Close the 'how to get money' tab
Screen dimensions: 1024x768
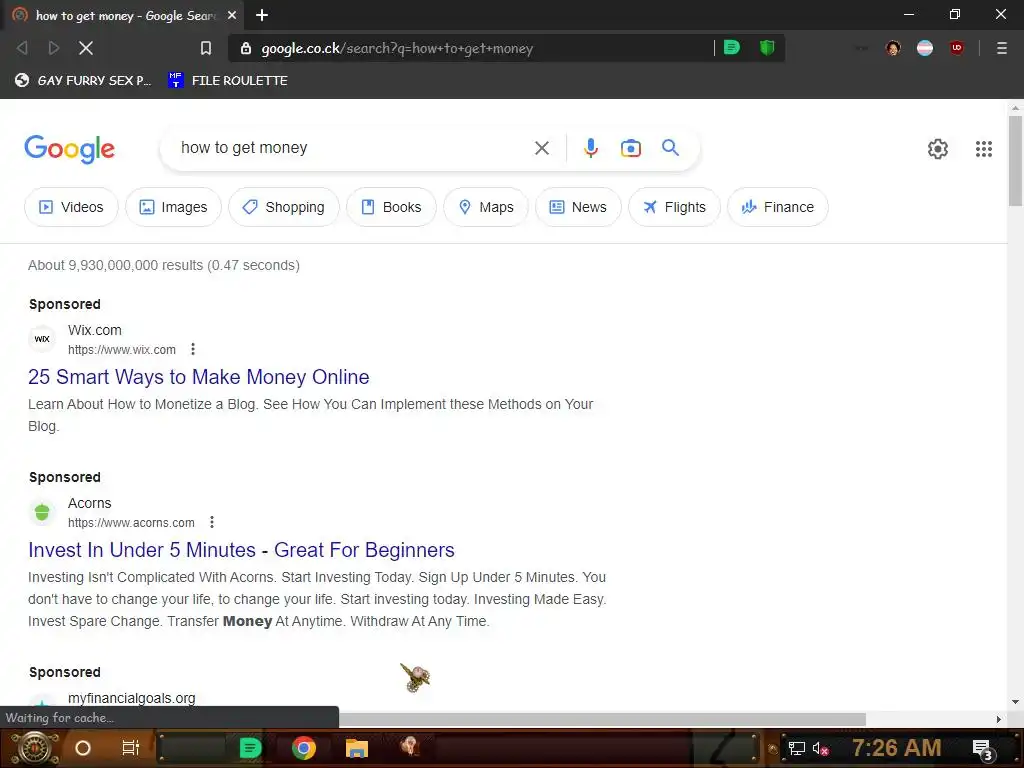[x=232, y=15]
